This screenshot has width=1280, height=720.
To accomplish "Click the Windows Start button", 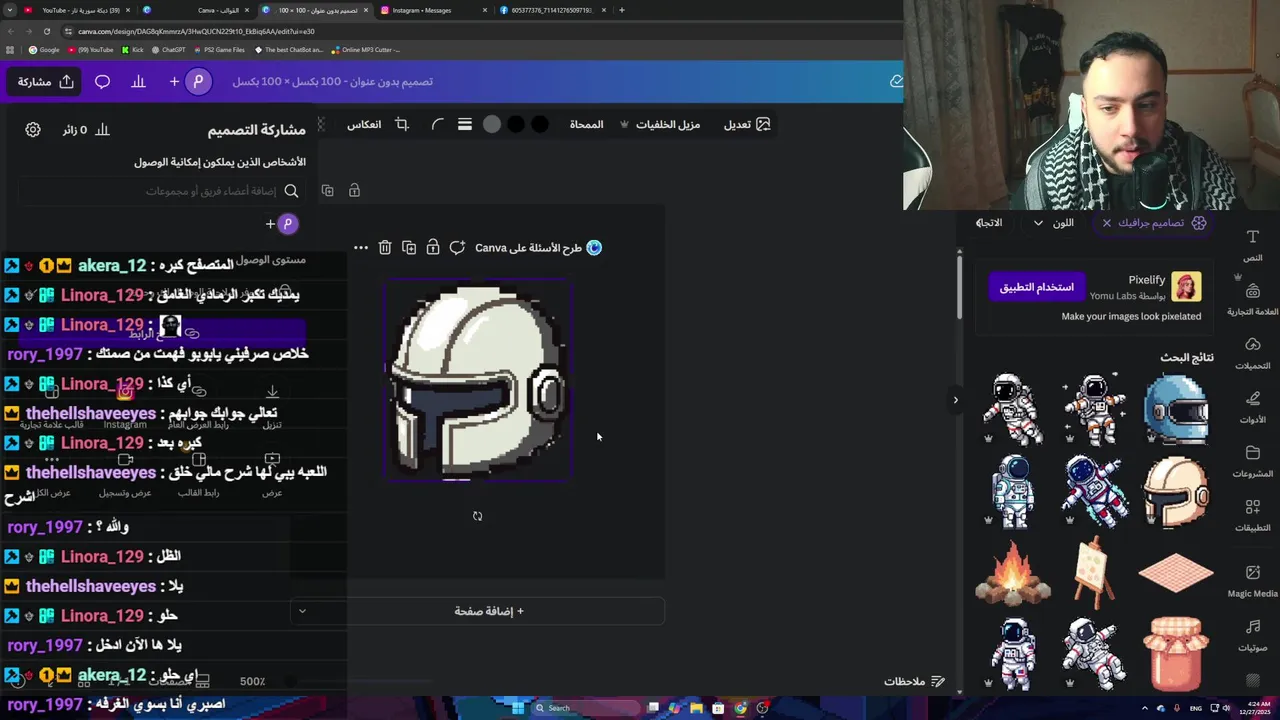I will (517, 708).
